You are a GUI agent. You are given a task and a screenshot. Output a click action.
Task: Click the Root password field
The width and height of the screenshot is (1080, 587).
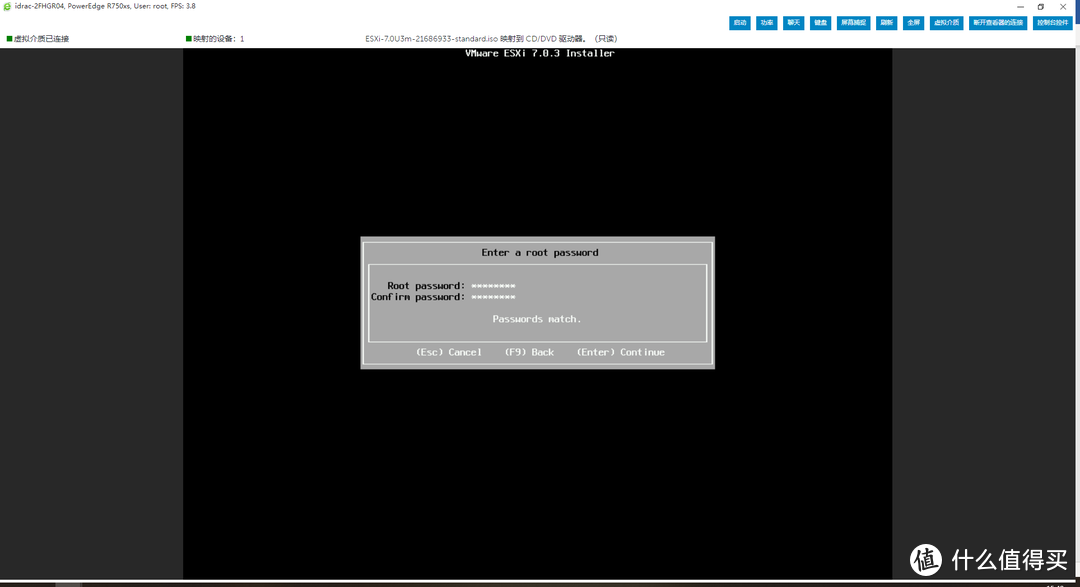click(x=493, y=286)
